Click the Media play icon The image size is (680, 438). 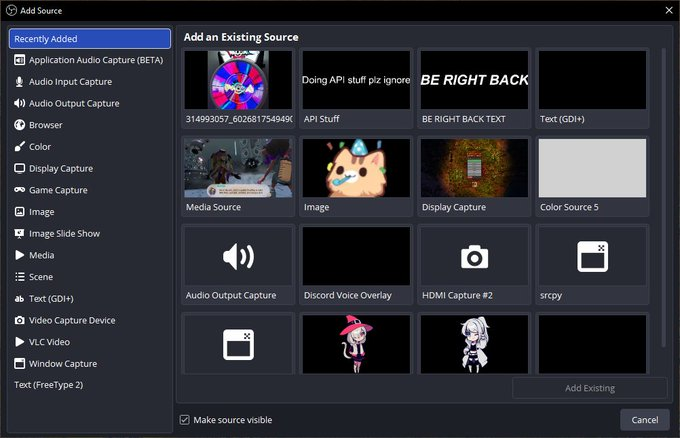pos(19,255)
